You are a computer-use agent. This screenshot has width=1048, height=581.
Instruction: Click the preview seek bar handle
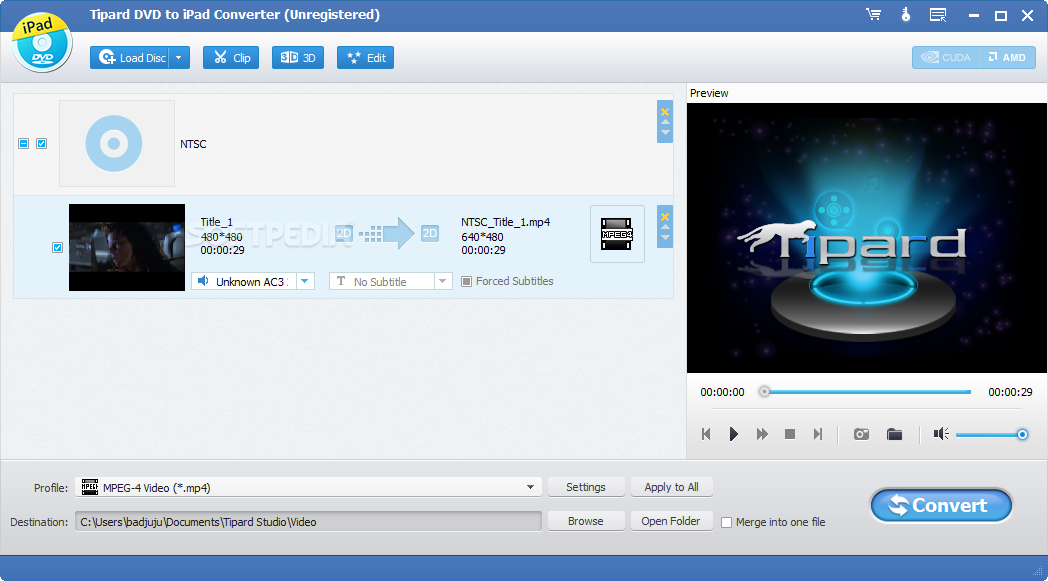pos(764,392)
